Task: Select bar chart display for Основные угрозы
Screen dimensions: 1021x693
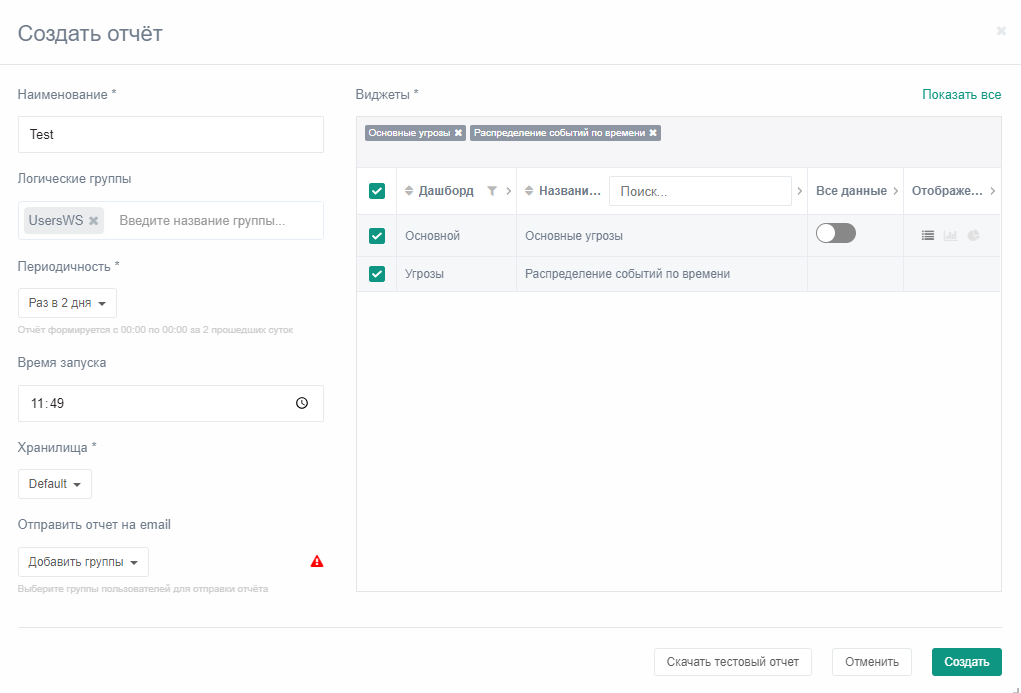Action: coord(950,236)
